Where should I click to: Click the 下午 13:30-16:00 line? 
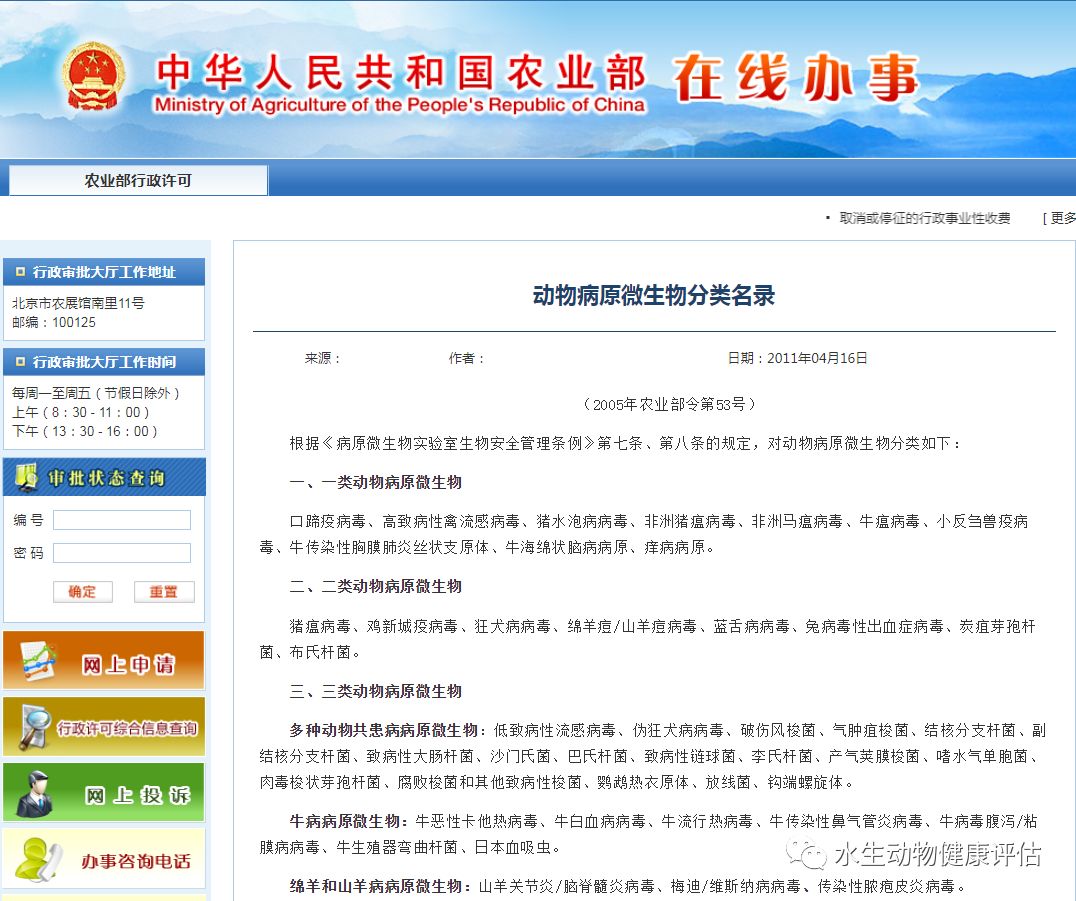click(84, 432)
